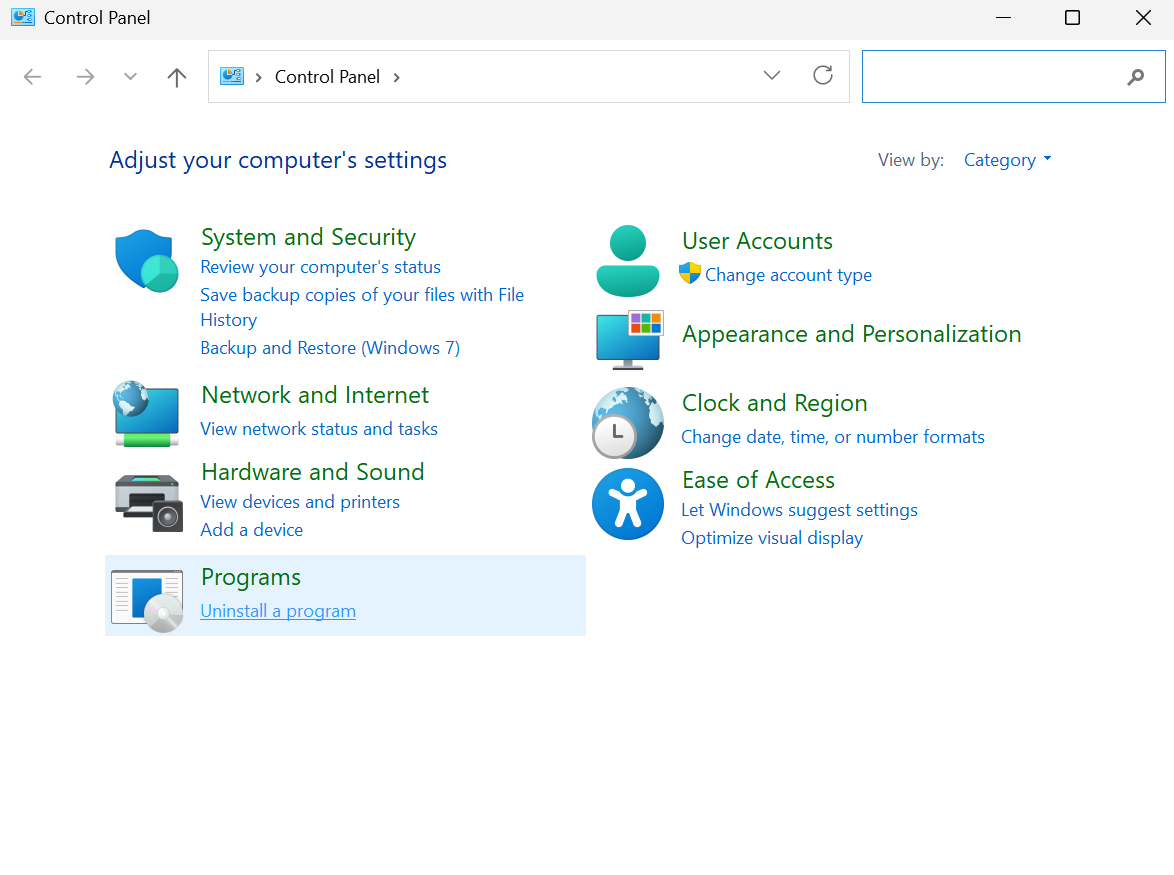Click Change date, time, or number formats
Viewport: 1174px width, 875px height.
tap(833, 437)
